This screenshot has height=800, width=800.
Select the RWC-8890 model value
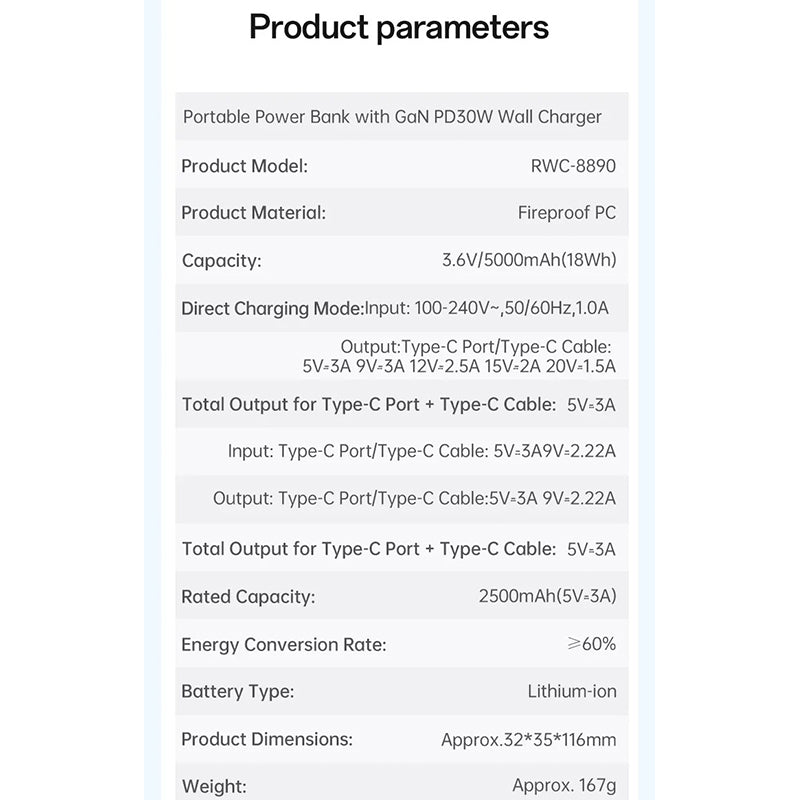pyautogui.click(x=573, y=166)
